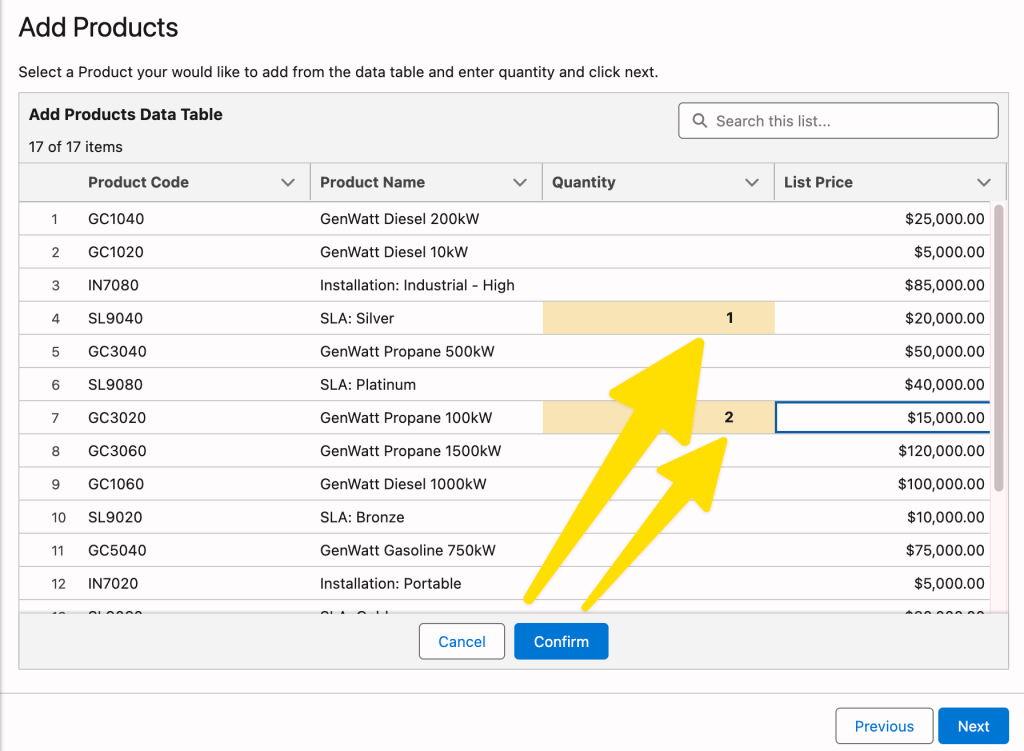Click the Next button
1024x751 pixels.
coord(973,725)
